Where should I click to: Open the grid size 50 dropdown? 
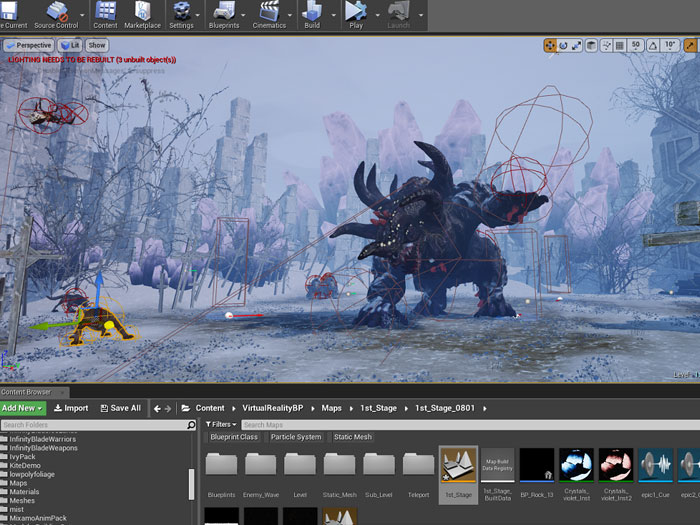pos(635,45)
